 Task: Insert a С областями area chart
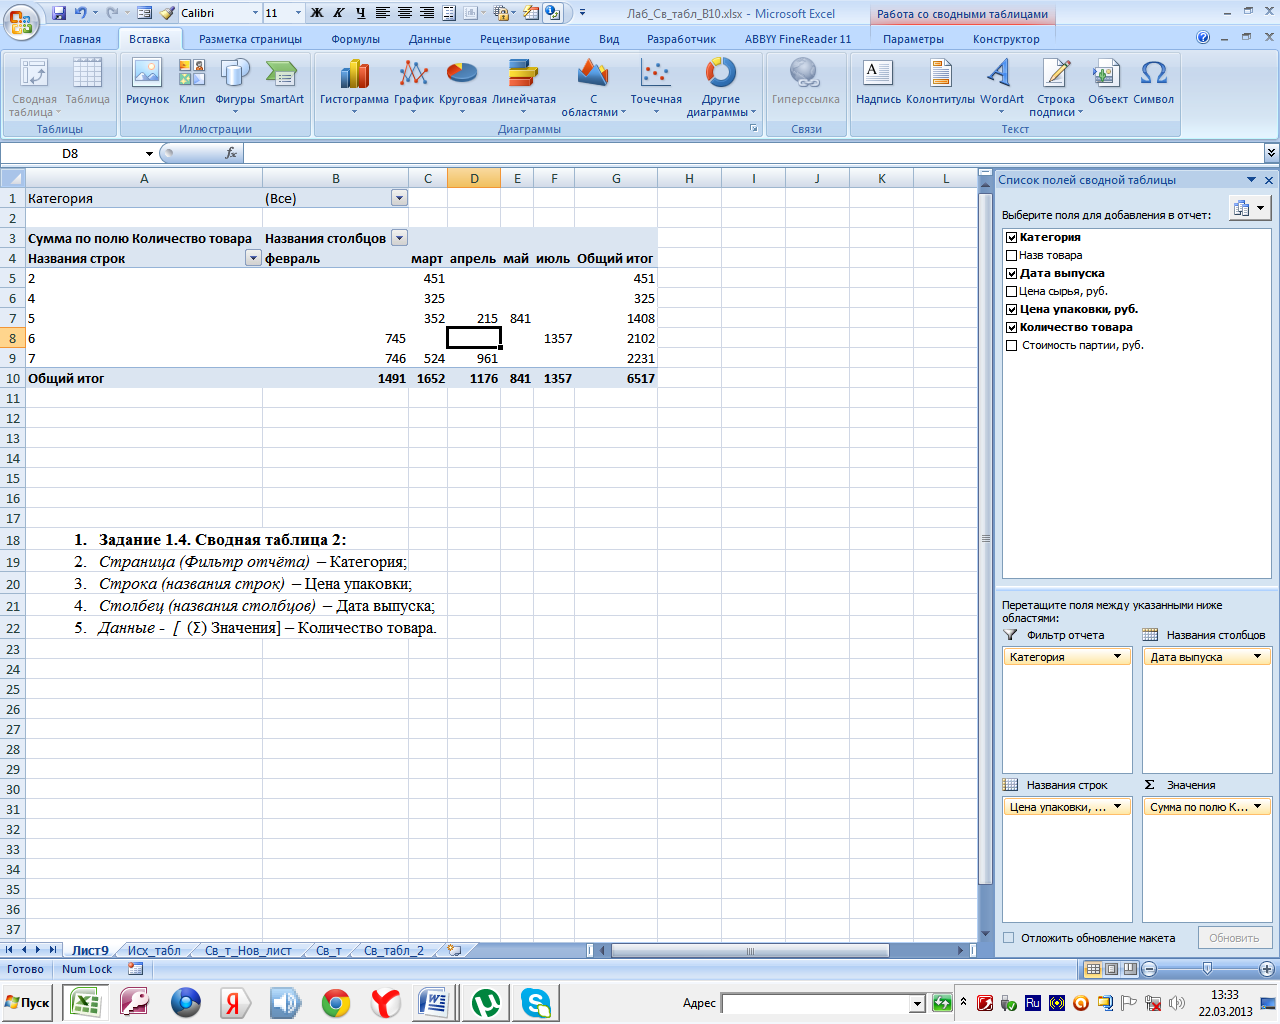coord(593,86)
